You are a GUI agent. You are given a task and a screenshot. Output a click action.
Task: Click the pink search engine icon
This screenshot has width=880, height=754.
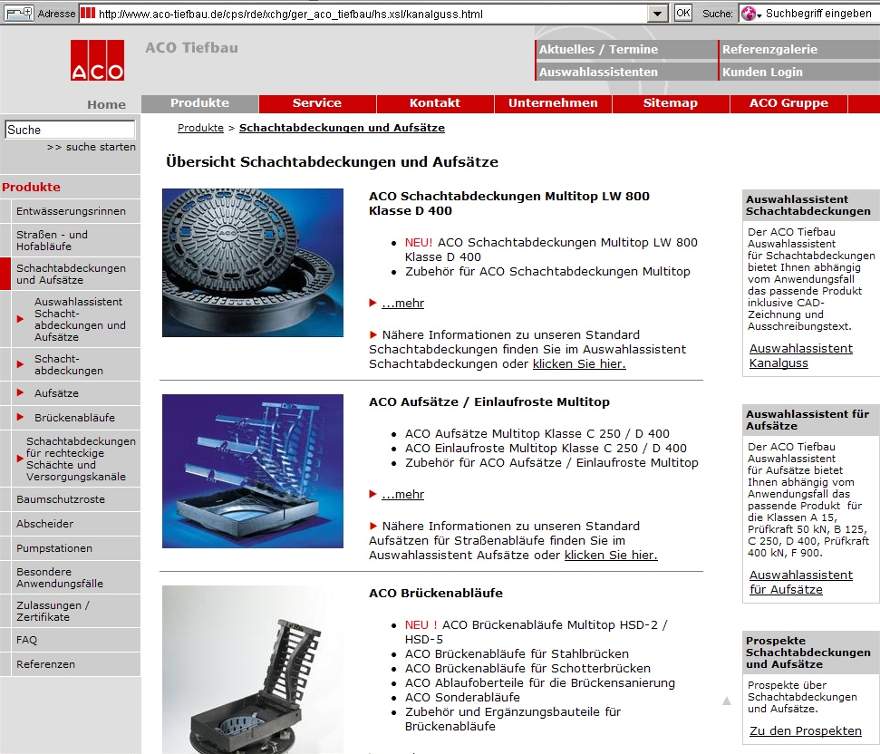click(747, 13)
